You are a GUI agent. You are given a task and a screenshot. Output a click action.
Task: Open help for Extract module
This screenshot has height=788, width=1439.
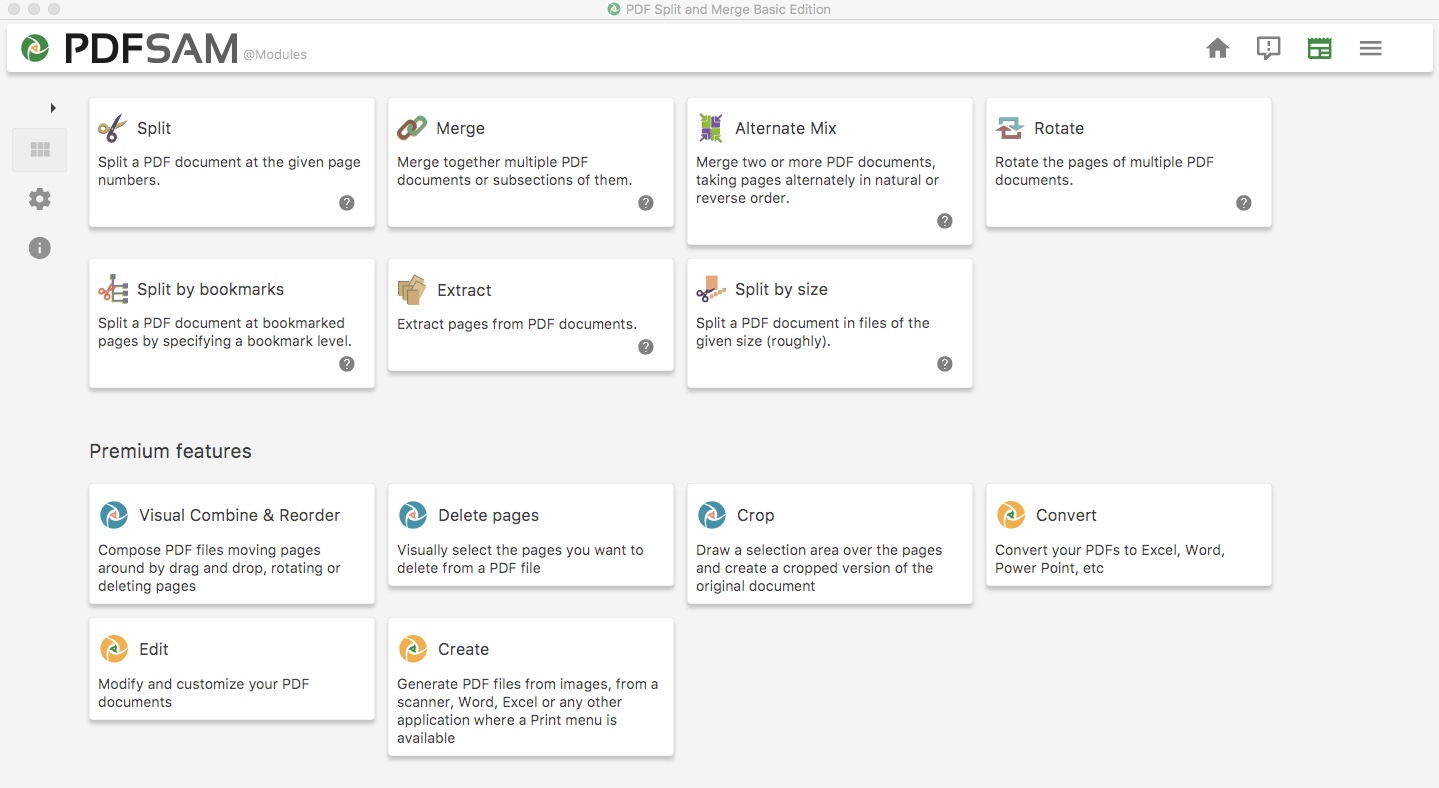click(646, 347)
